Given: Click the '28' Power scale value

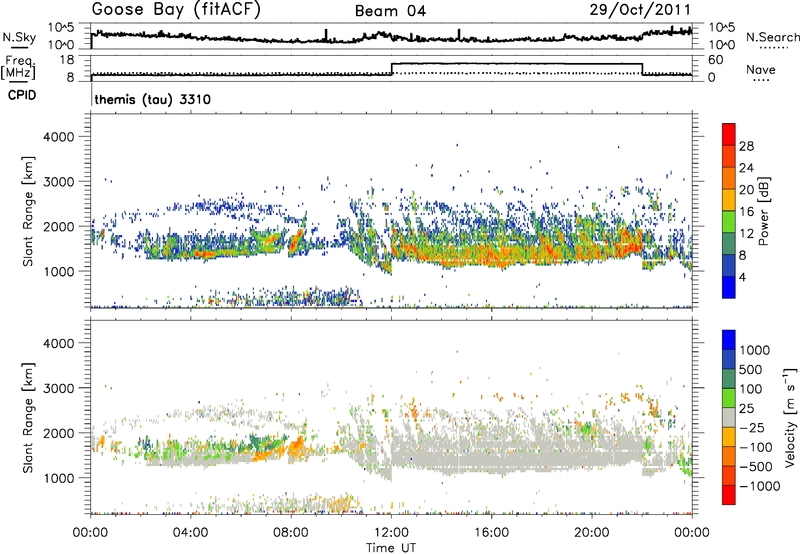Looking at the screenshot, I should 746,146.
